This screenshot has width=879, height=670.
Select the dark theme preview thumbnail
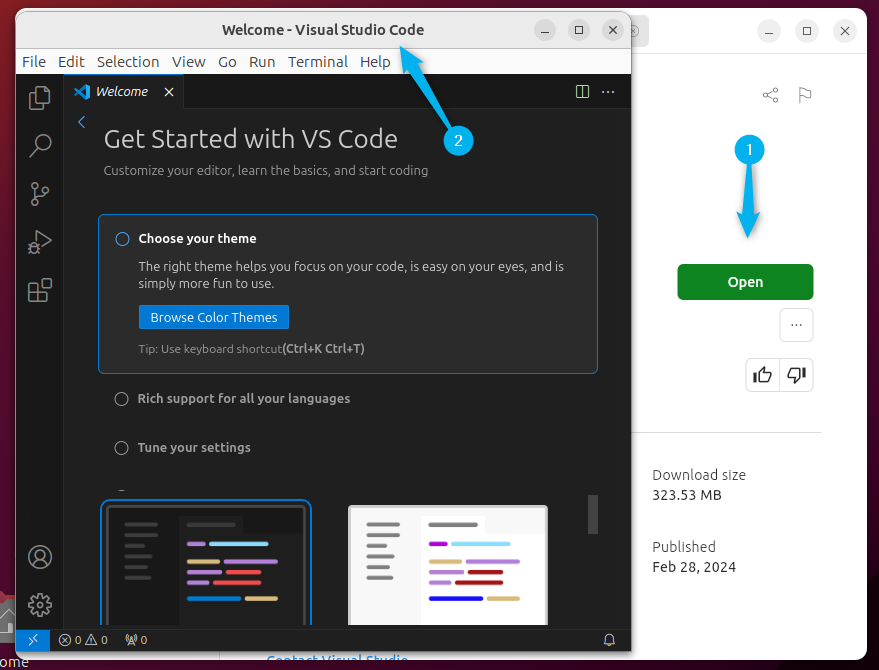[205, 565]
